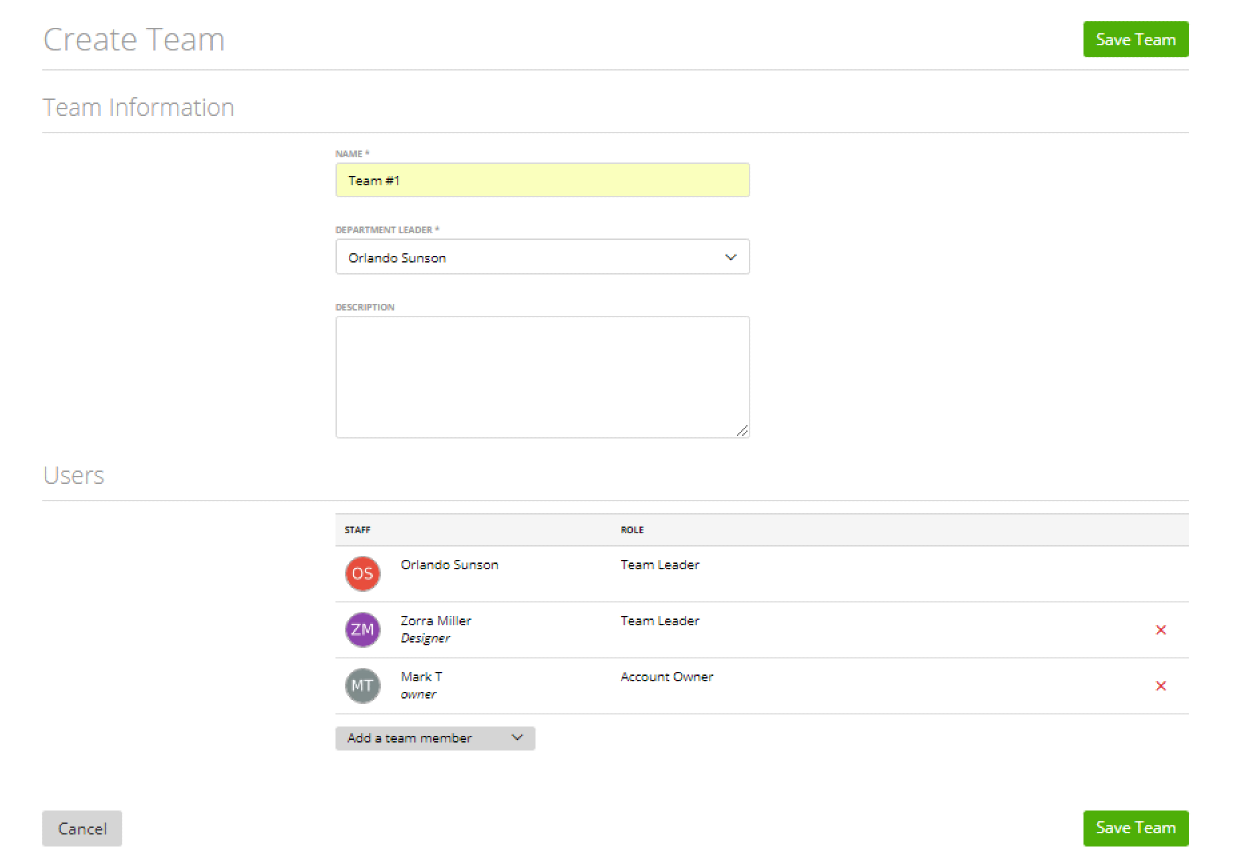Click the bottom Save Team button
Image resolution: width=1245 pixels, height=861 pixels.
point(1136,828)
